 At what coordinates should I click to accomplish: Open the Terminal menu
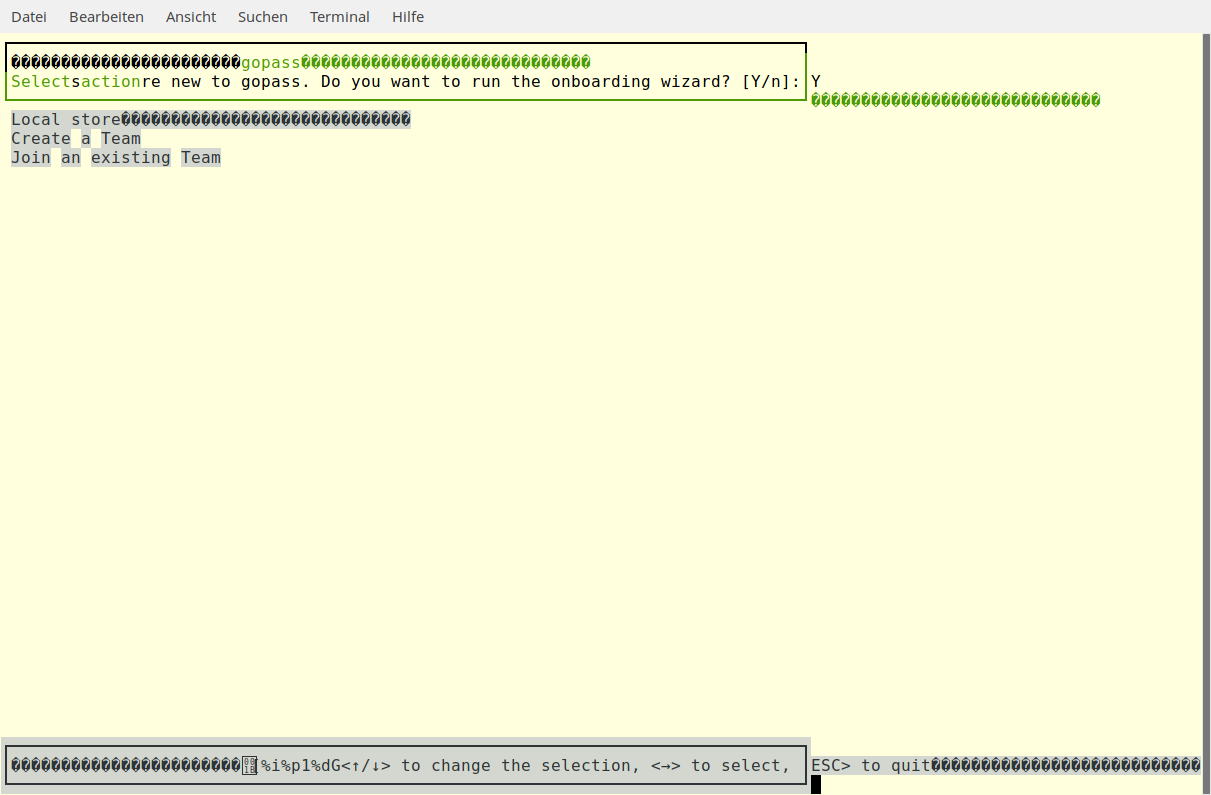pos(339,16)
